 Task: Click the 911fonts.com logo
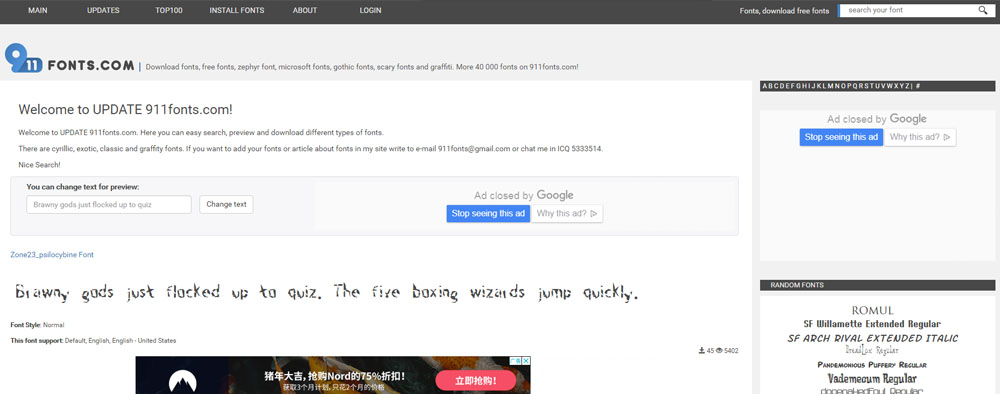(70, 58)
